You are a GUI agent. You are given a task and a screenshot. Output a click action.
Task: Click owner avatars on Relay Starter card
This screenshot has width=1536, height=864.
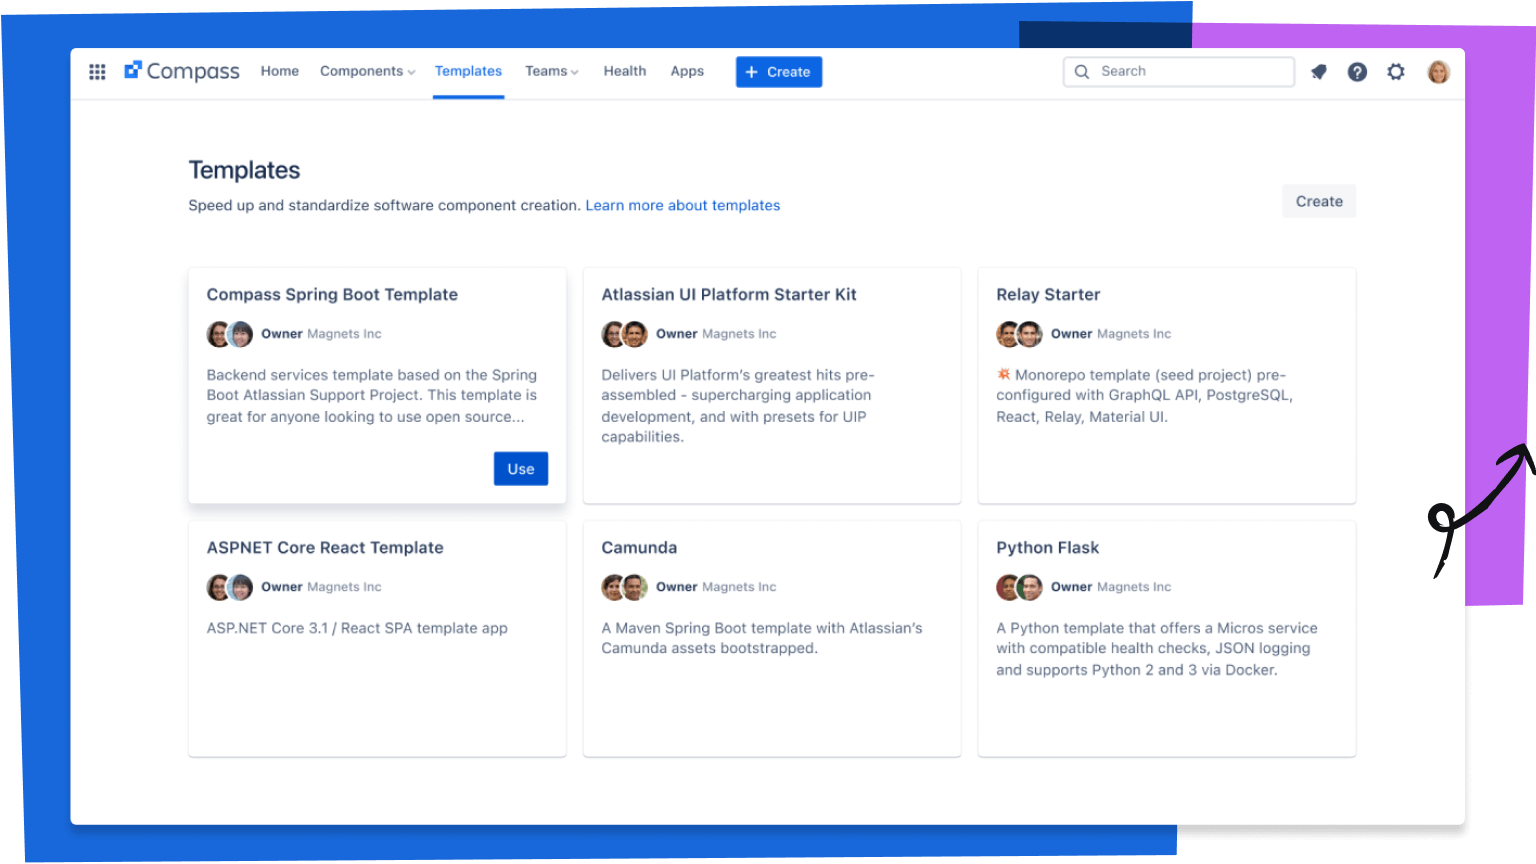[1019, 334]
